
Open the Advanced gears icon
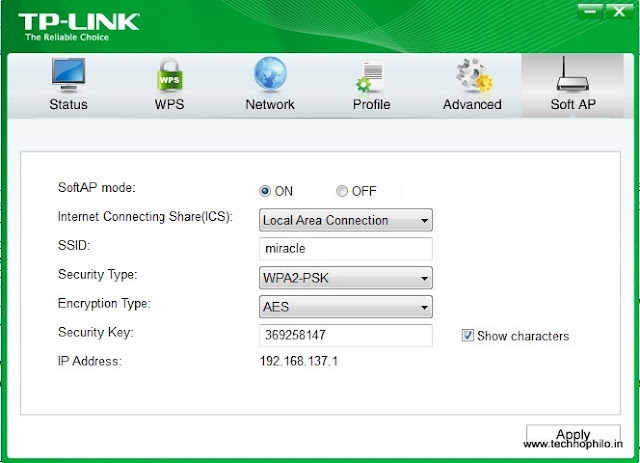coord(474,75)
